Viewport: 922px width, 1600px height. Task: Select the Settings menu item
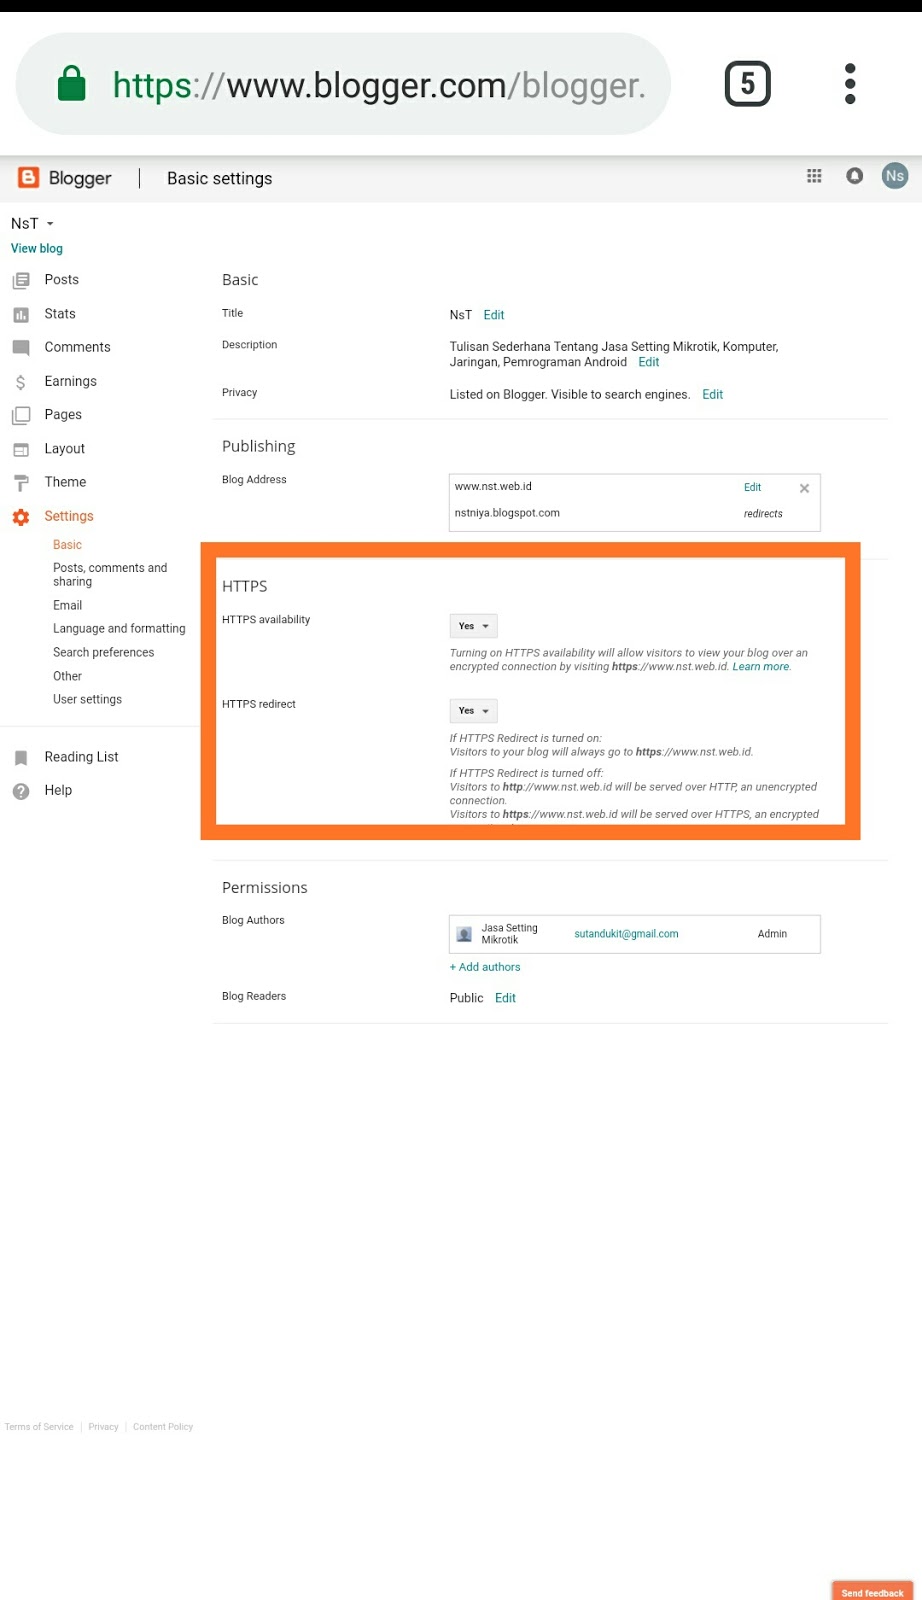[69, 516]
